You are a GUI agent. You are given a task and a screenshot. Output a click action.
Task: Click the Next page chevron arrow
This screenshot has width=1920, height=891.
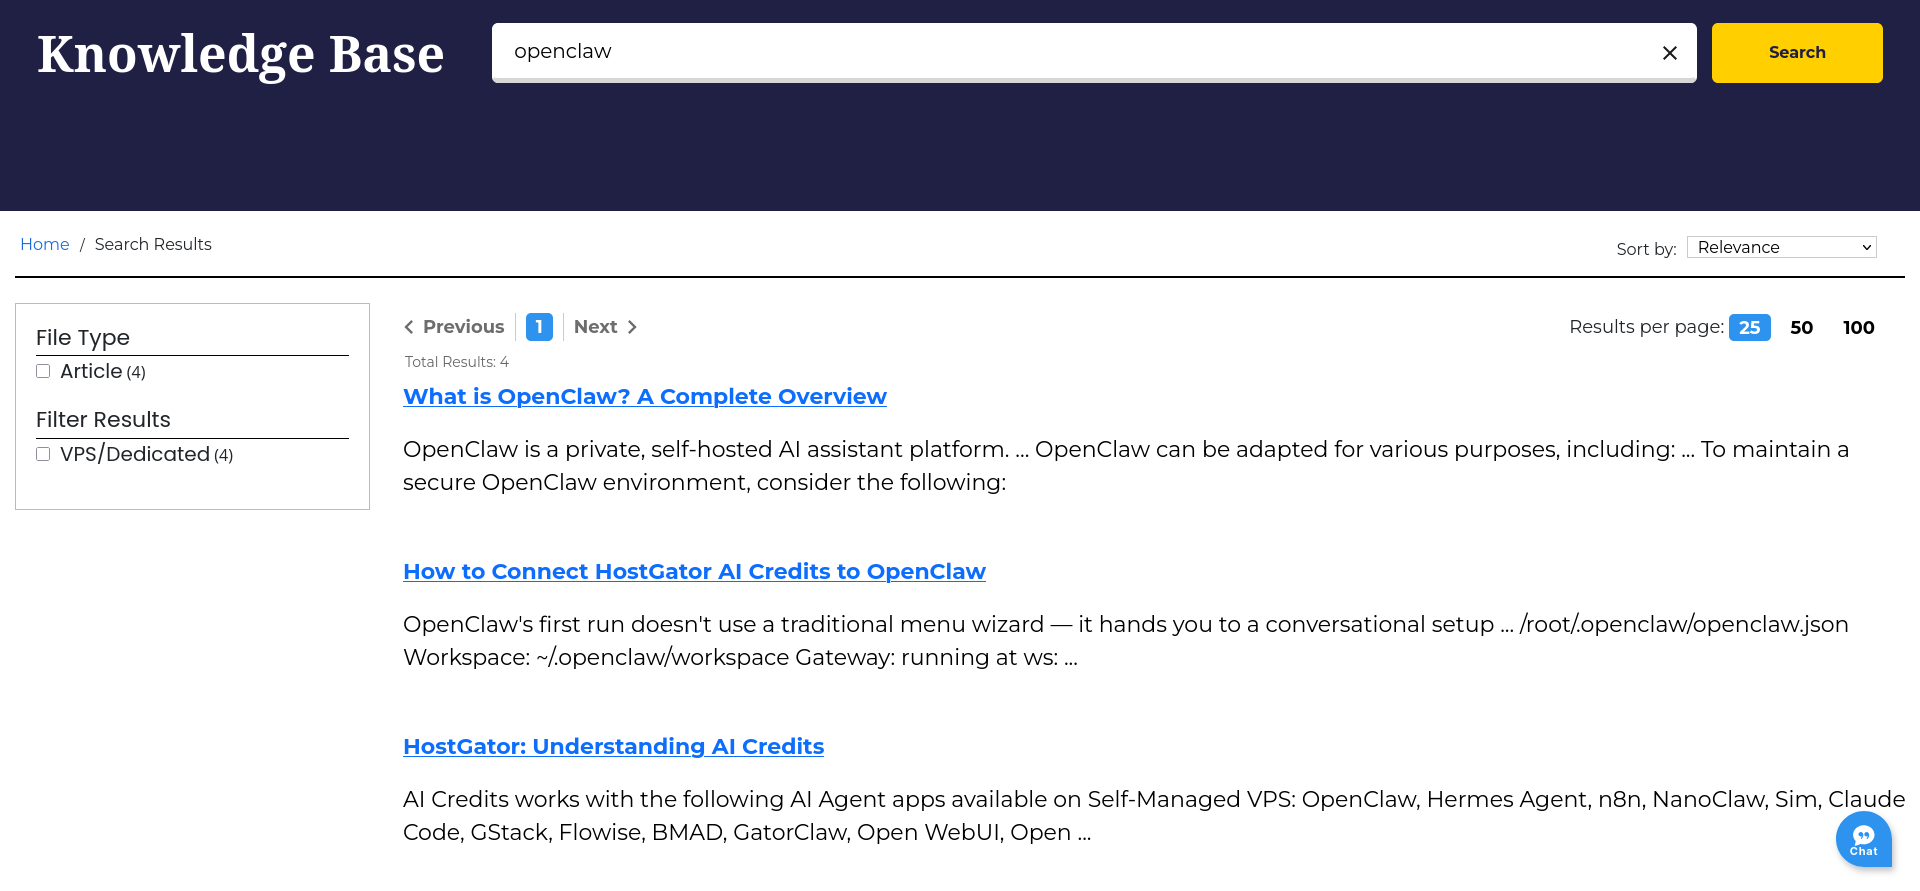pos(632,327)
